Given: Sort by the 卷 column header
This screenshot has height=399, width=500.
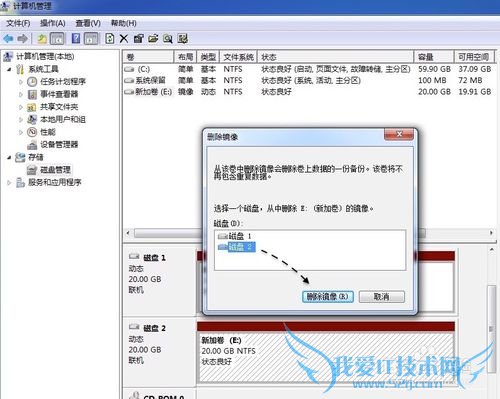Looking at the screenshot, I should [x=149, y=57].
